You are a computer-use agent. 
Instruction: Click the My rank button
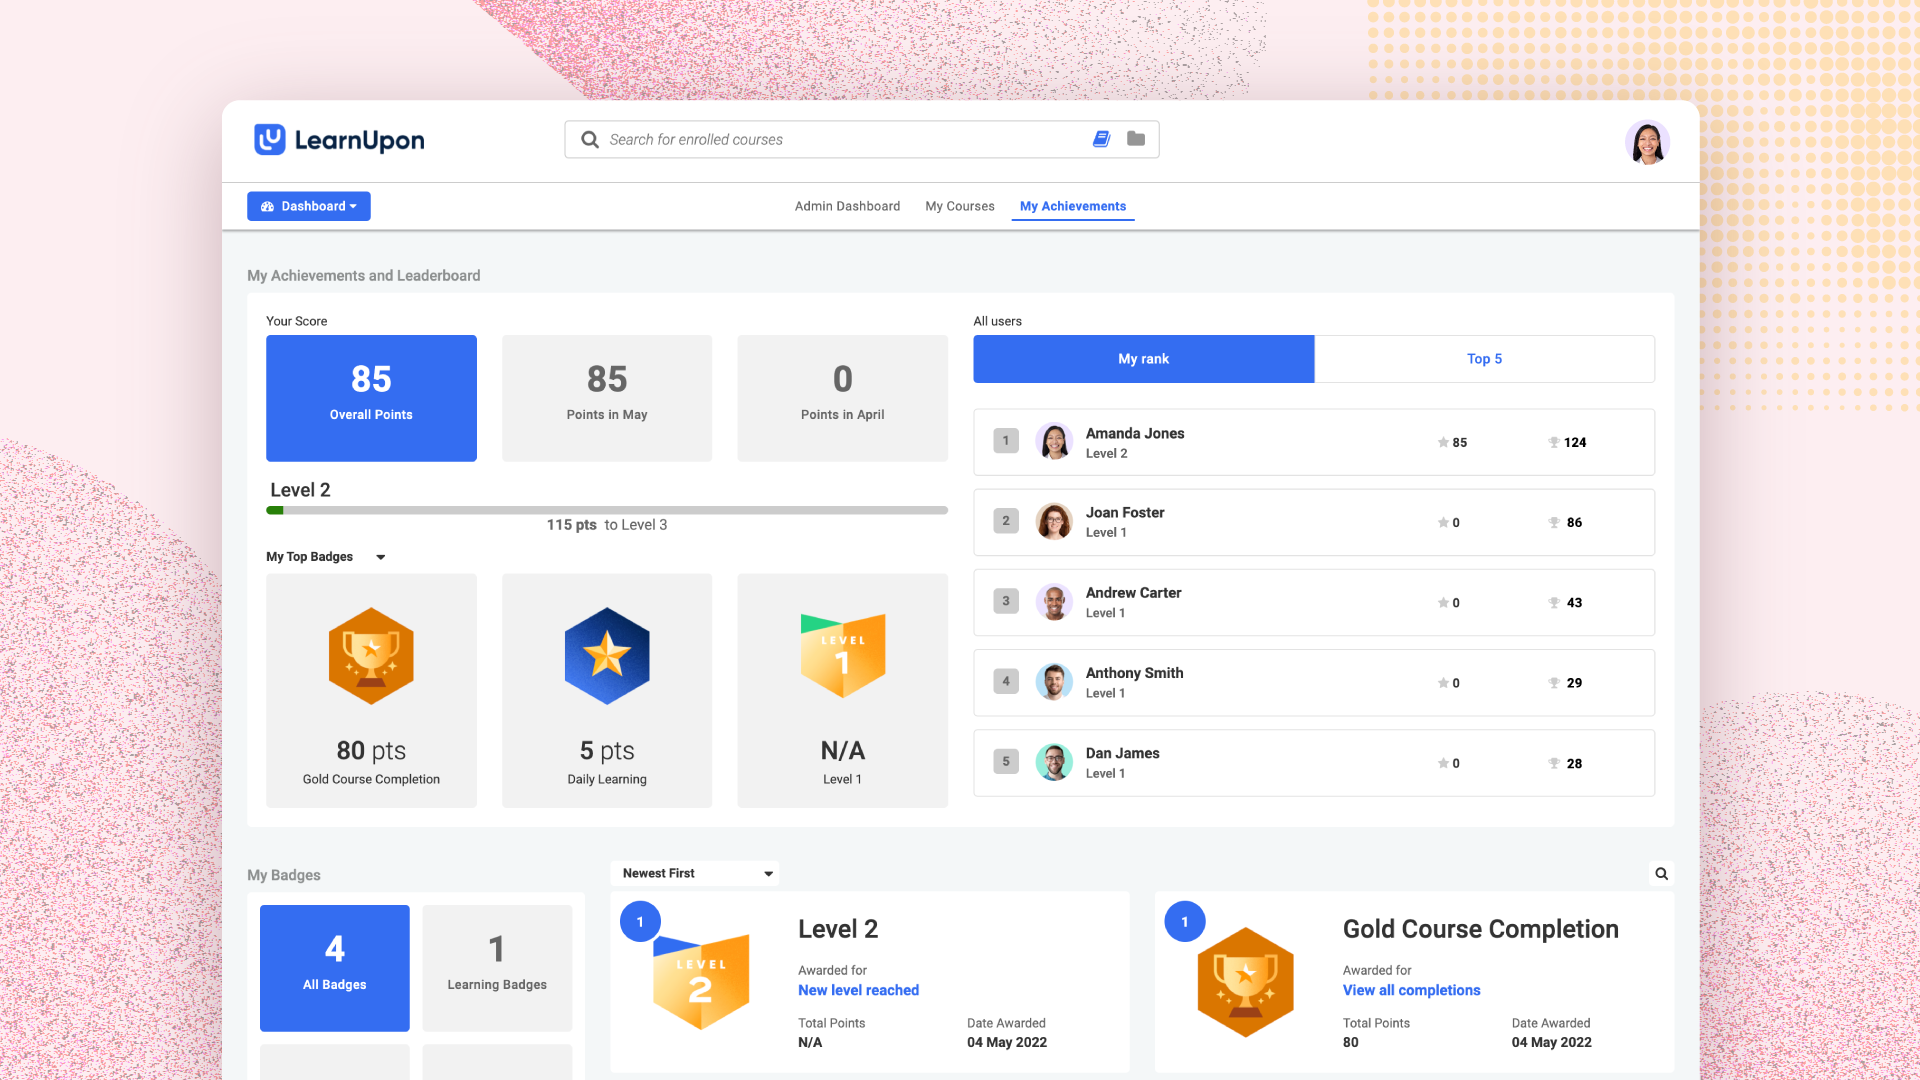pyautogui.click(x=1143, y=359)
